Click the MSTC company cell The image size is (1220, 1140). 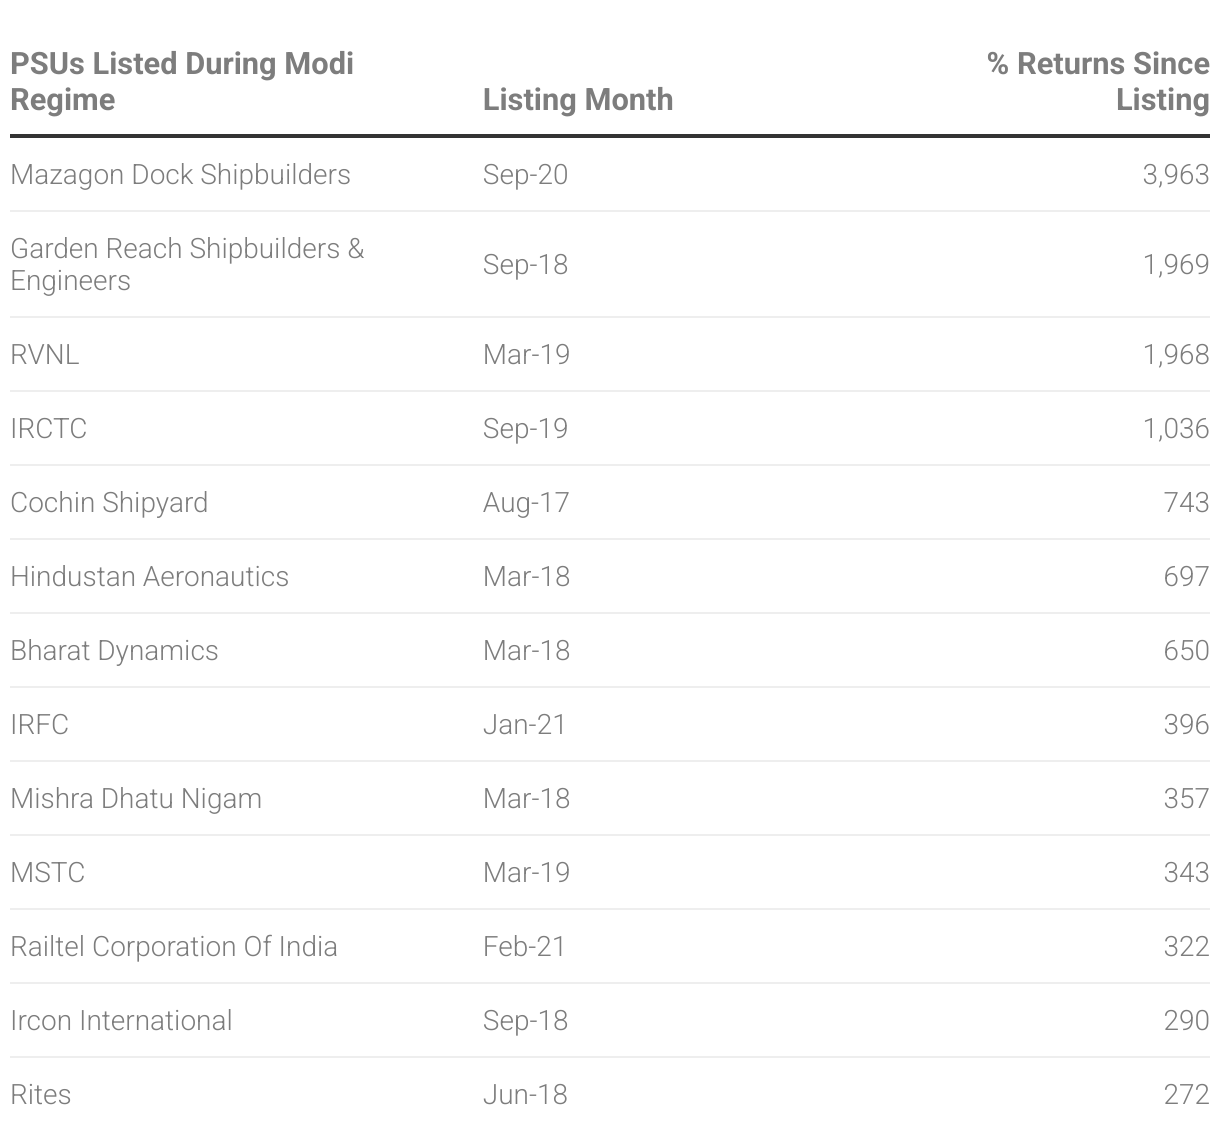[x=47, y=872]
